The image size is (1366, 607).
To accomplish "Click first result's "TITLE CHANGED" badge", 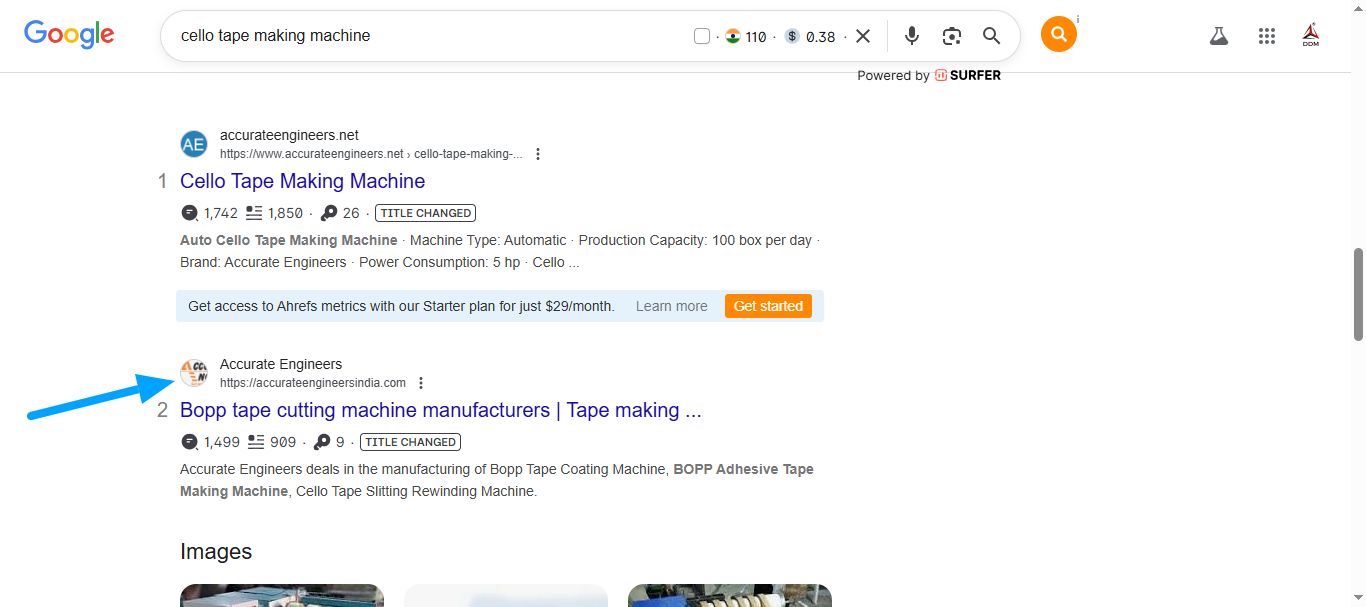I will [x=425, y=213].
